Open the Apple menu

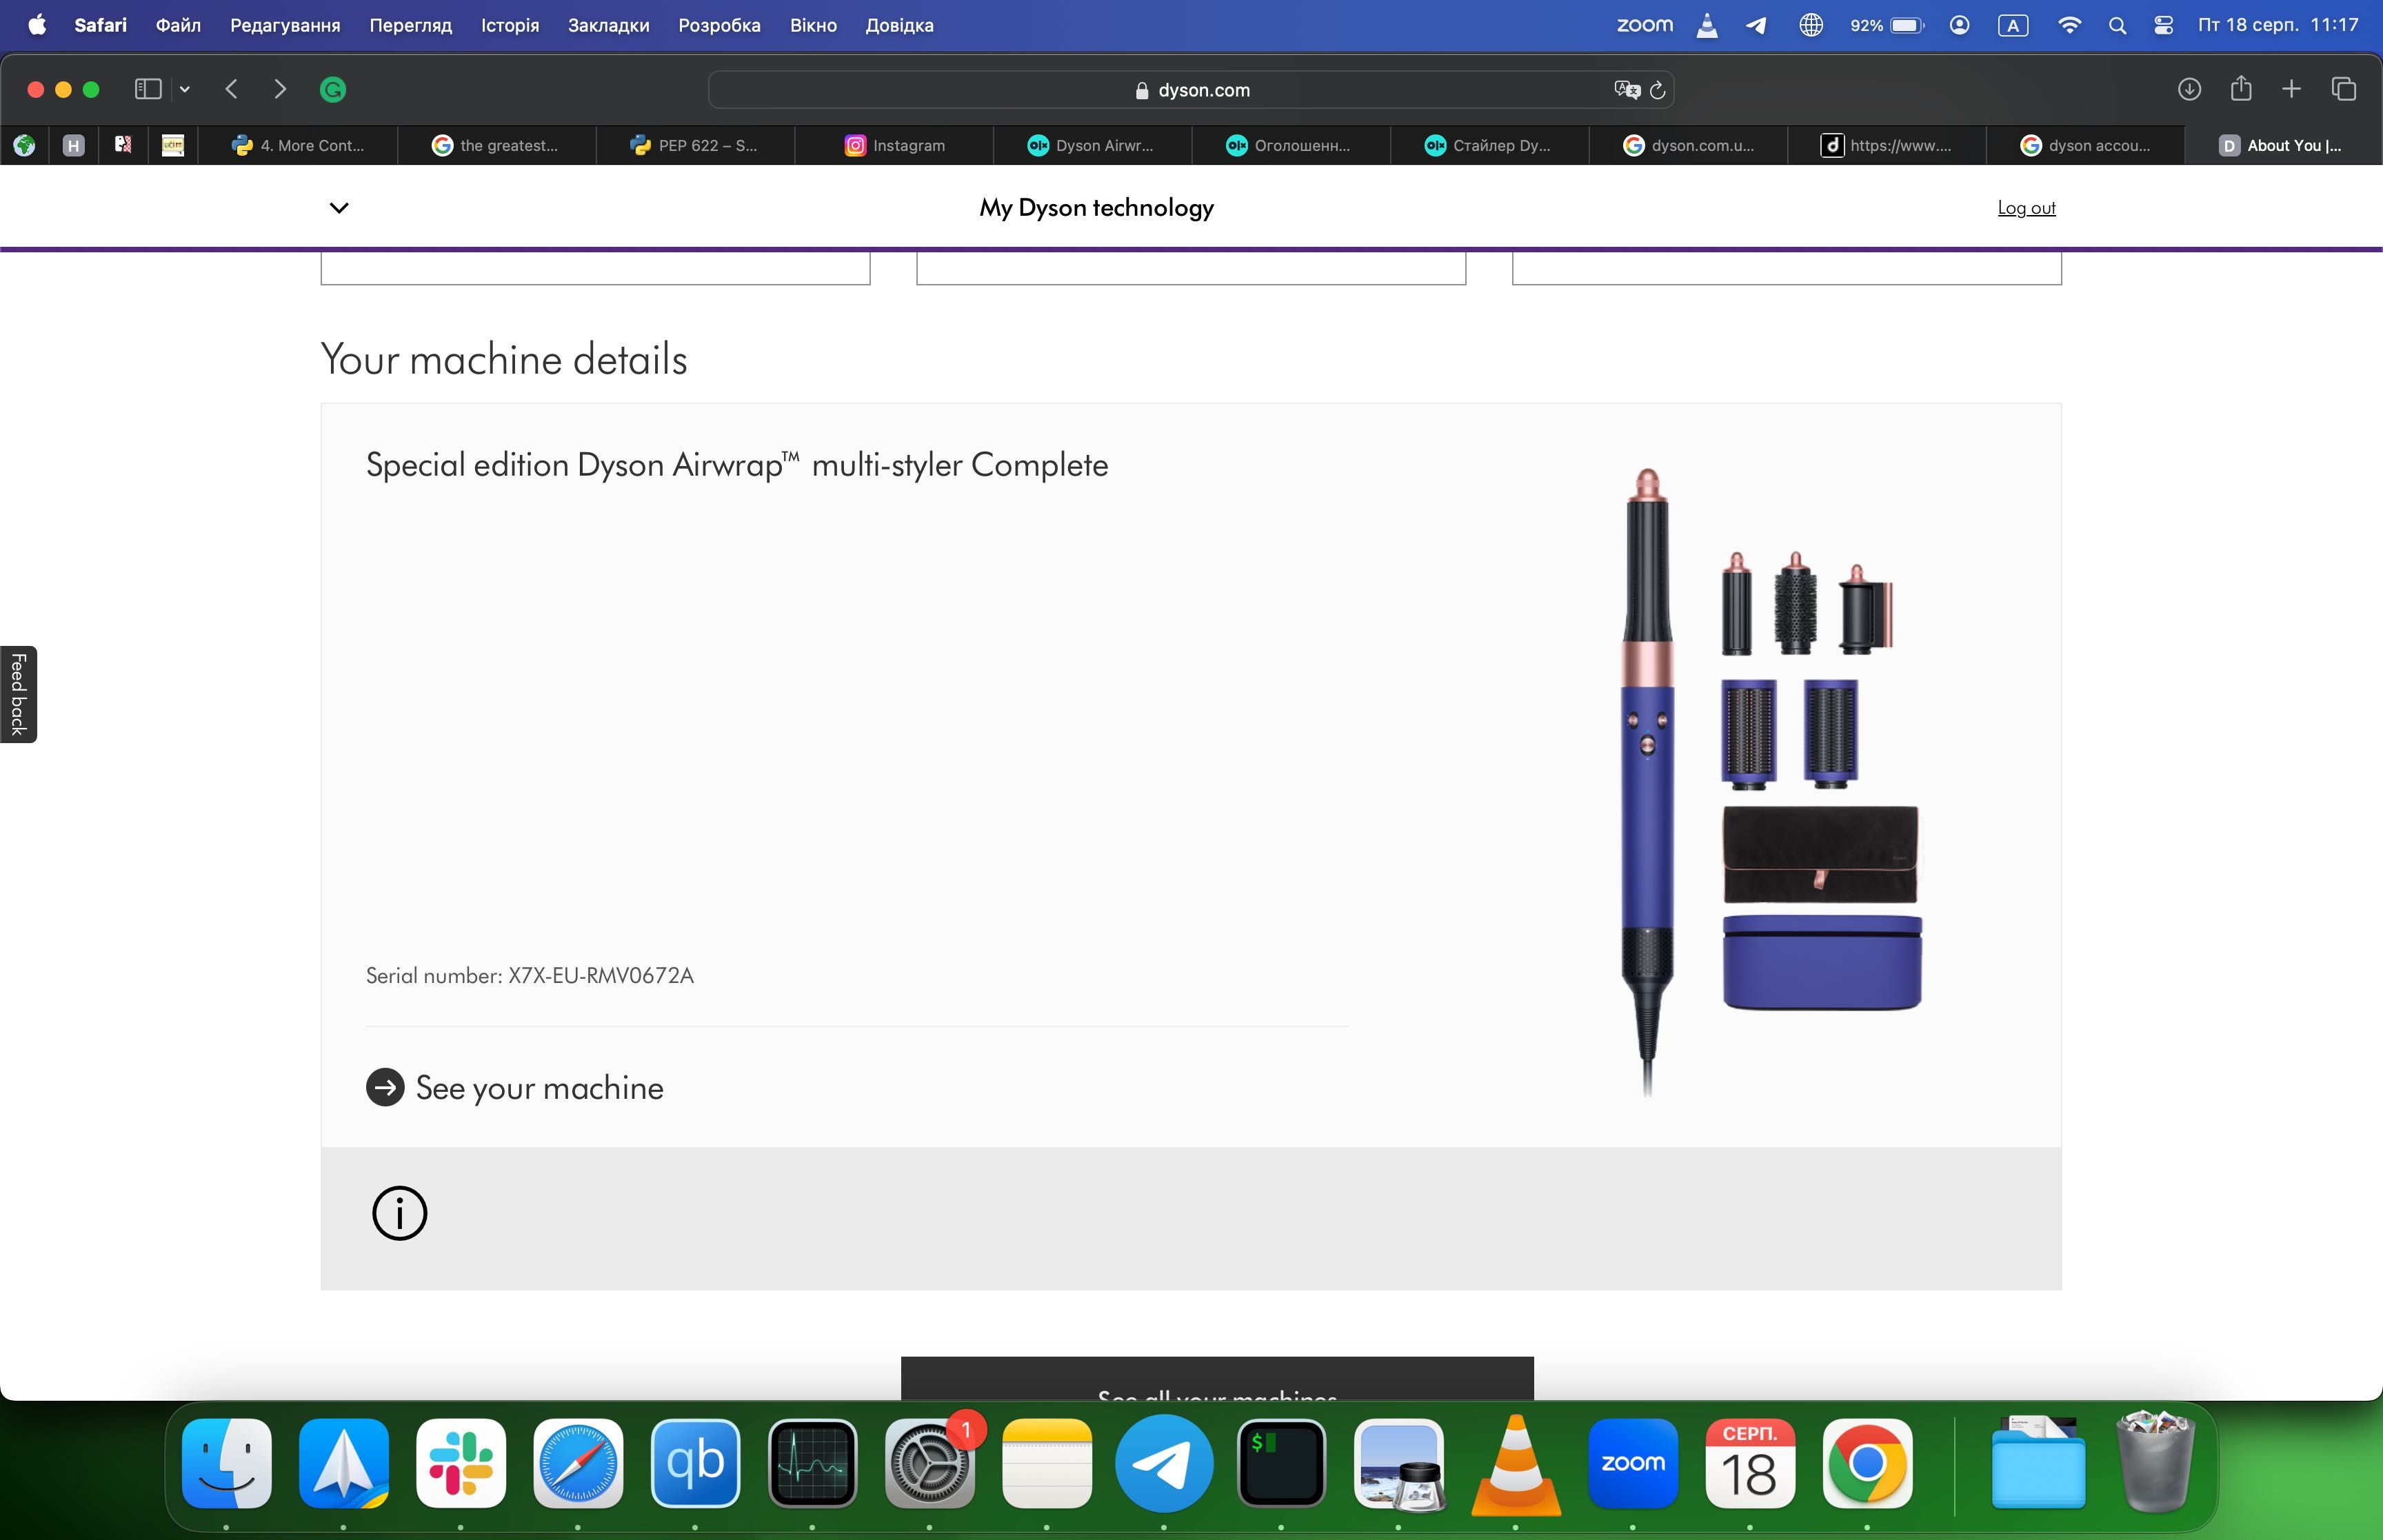pos(37,25)
